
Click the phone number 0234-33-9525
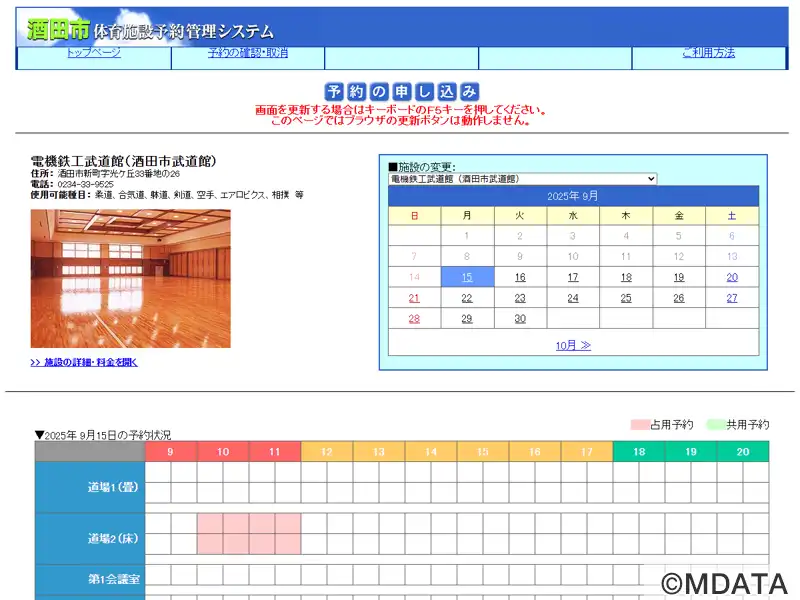click(85, 184)
